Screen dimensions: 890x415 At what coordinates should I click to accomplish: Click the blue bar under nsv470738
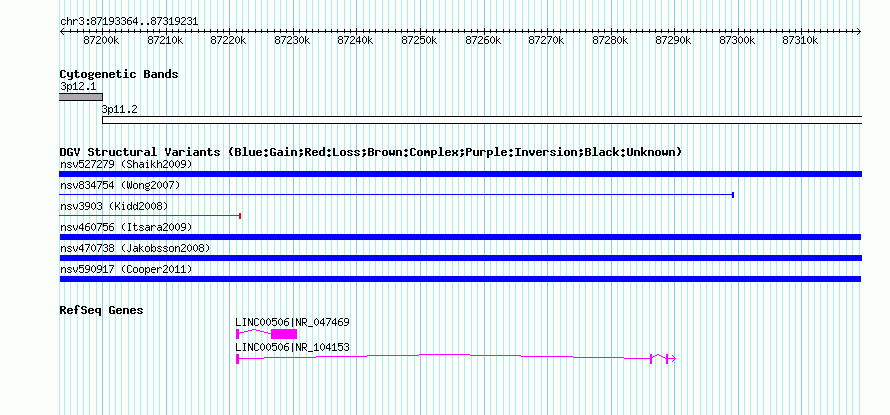[x=460, y=258]
